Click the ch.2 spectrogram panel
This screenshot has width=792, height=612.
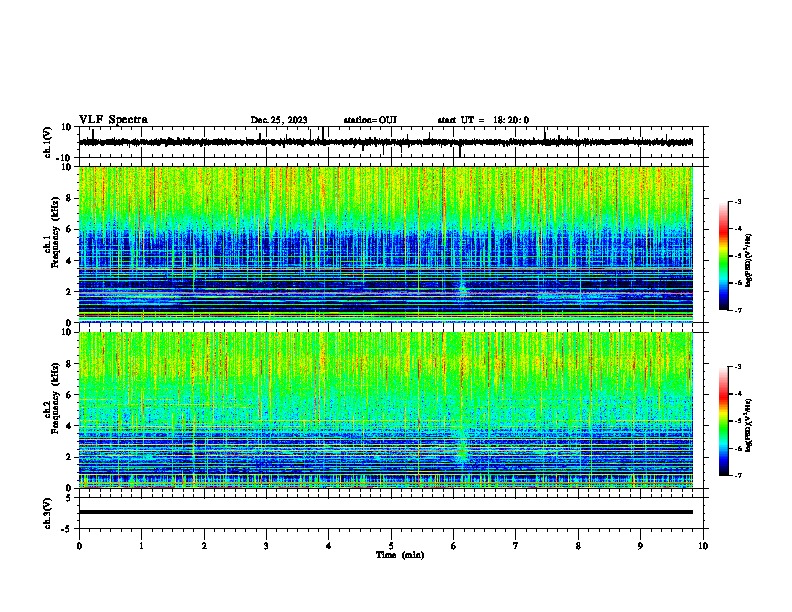pyautogui.click(x=386, y=410)
